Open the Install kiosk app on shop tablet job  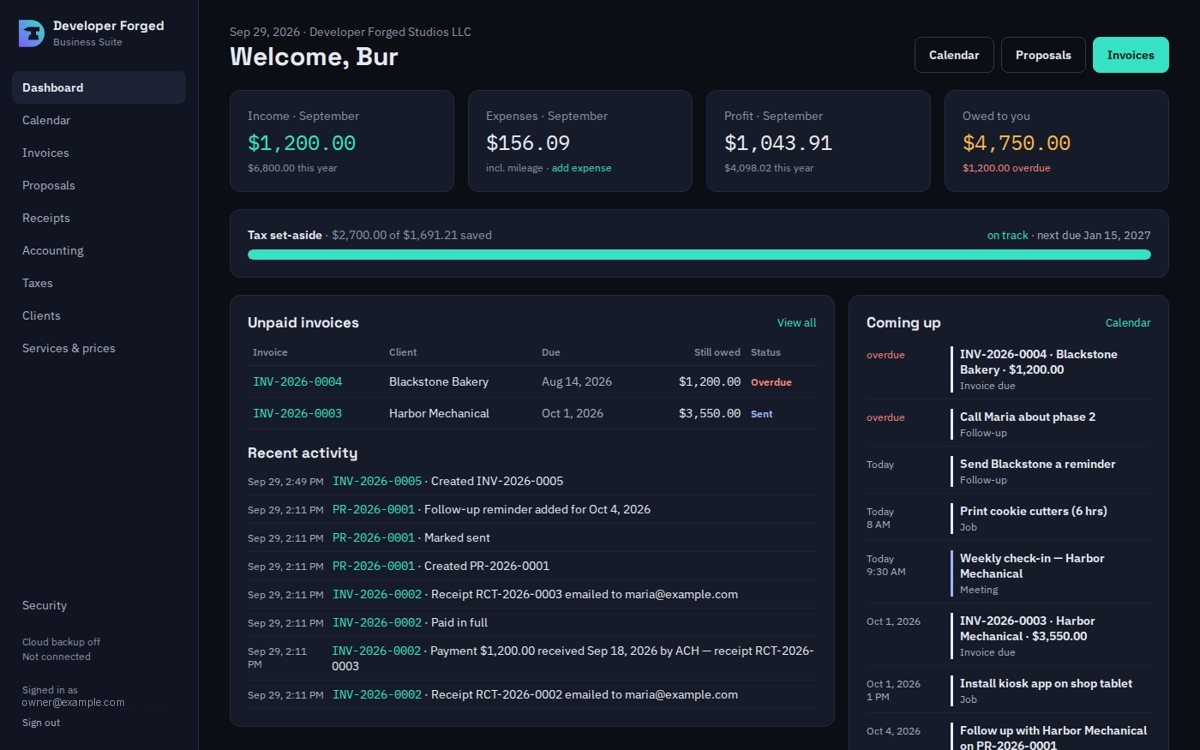point(1050,691)
